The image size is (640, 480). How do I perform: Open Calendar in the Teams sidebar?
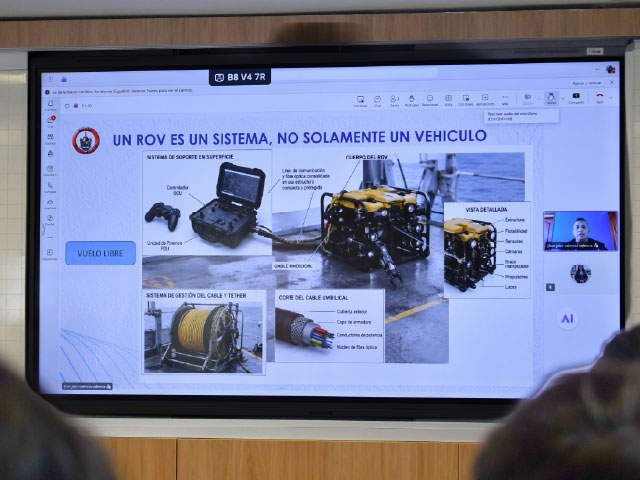[50, 170]
